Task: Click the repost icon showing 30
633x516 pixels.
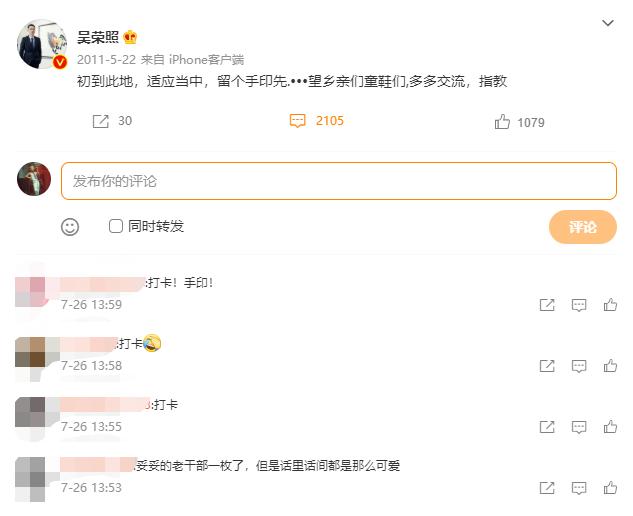Action: click(101, 121)
